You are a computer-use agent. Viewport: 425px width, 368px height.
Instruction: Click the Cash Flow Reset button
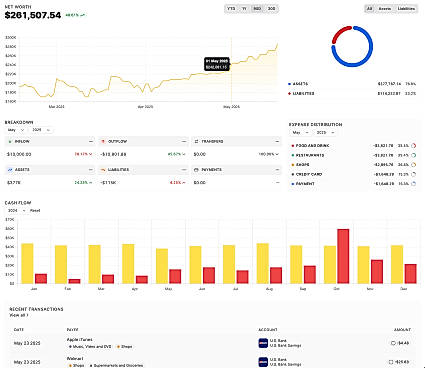[35, 210]
